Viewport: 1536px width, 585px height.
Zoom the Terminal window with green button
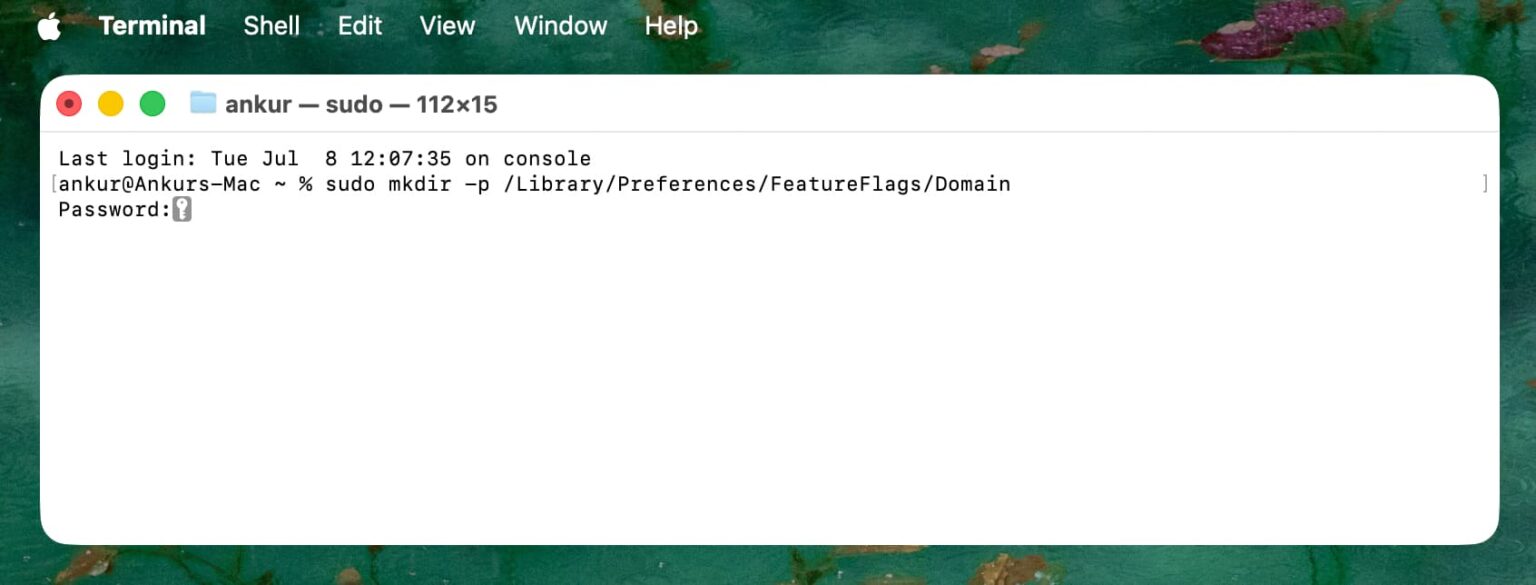point(152,103)
